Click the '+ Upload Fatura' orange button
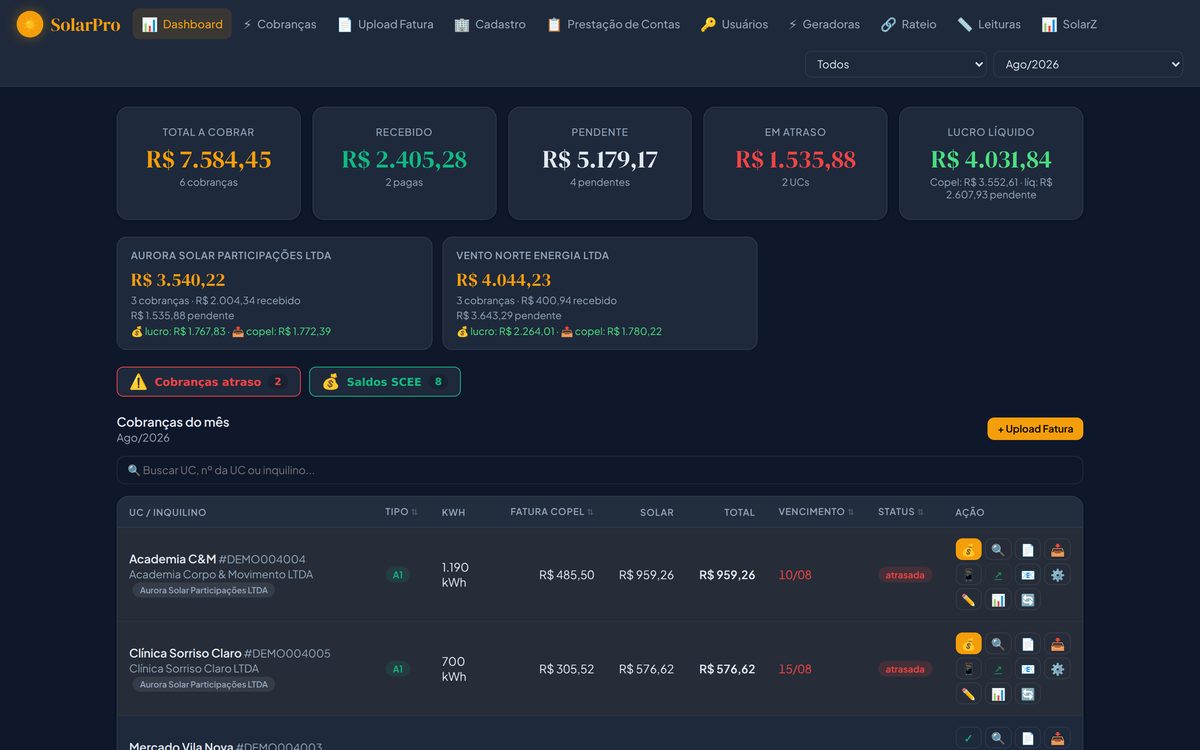Image resolution: width=1200 pixels, height=750 pixels. [x=1035, y=429]
